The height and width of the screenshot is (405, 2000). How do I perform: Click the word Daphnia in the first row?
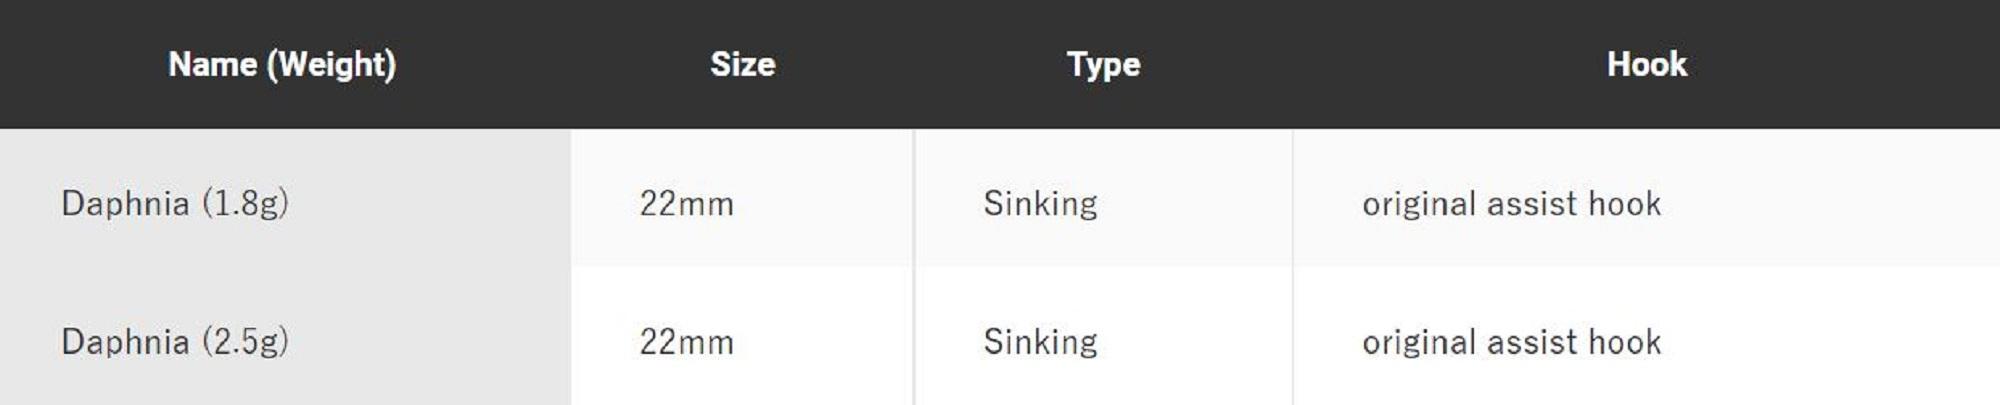[125, 203]
